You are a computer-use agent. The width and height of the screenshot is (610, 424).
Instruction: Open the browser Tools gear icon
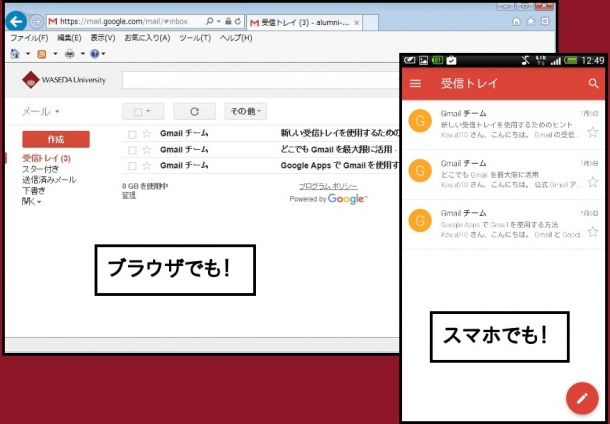(545, 21)
